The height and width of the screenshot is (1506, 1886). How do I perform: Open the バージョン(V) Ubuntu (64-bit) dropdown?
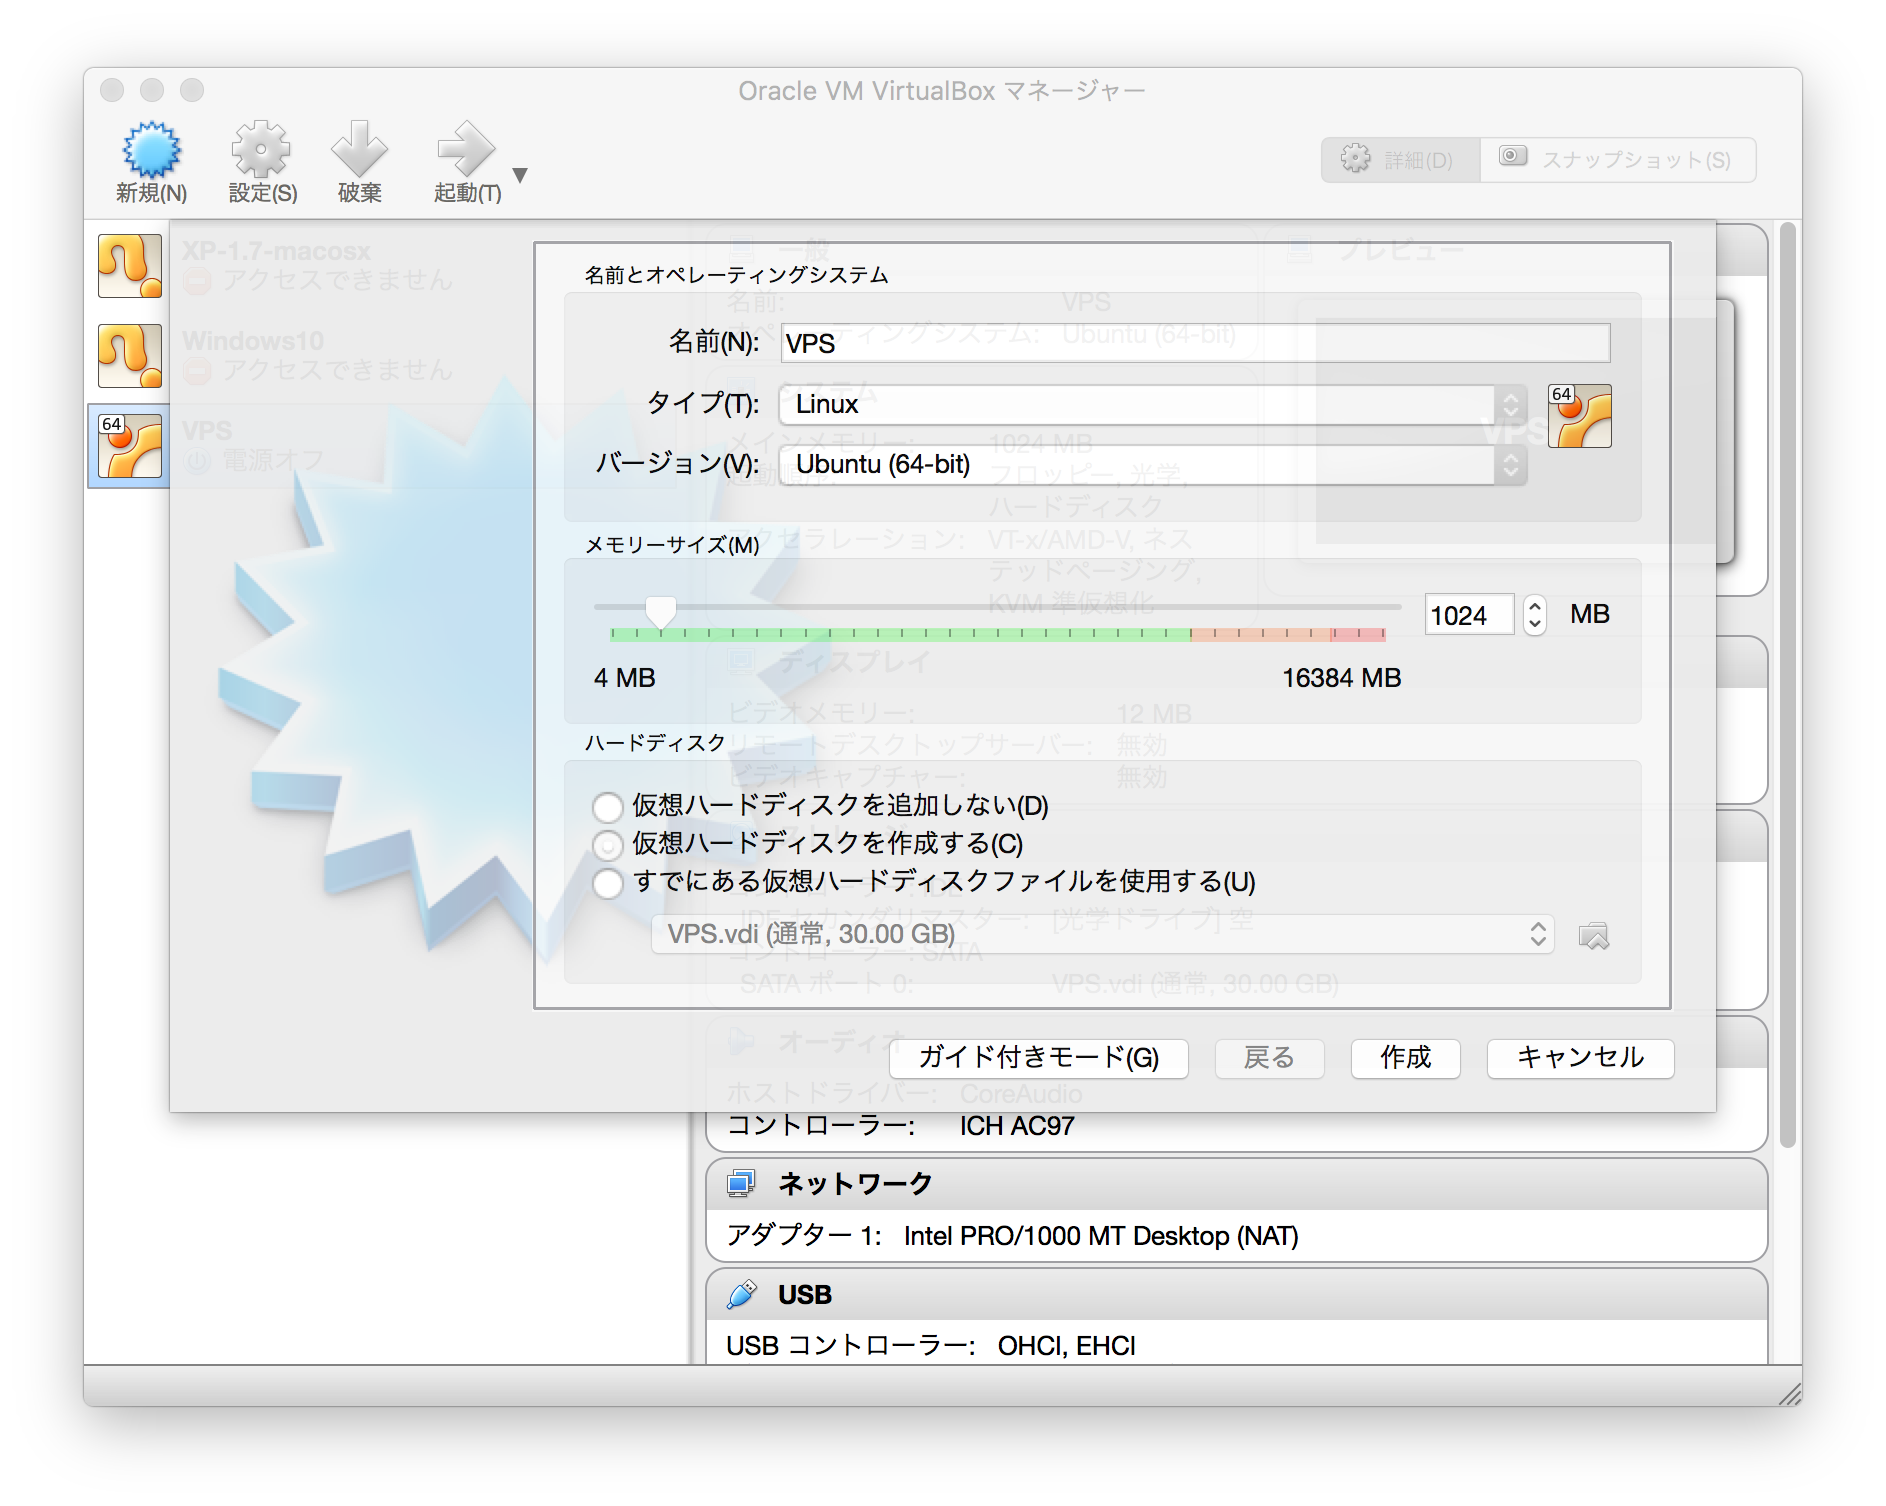pos(1152,465)
